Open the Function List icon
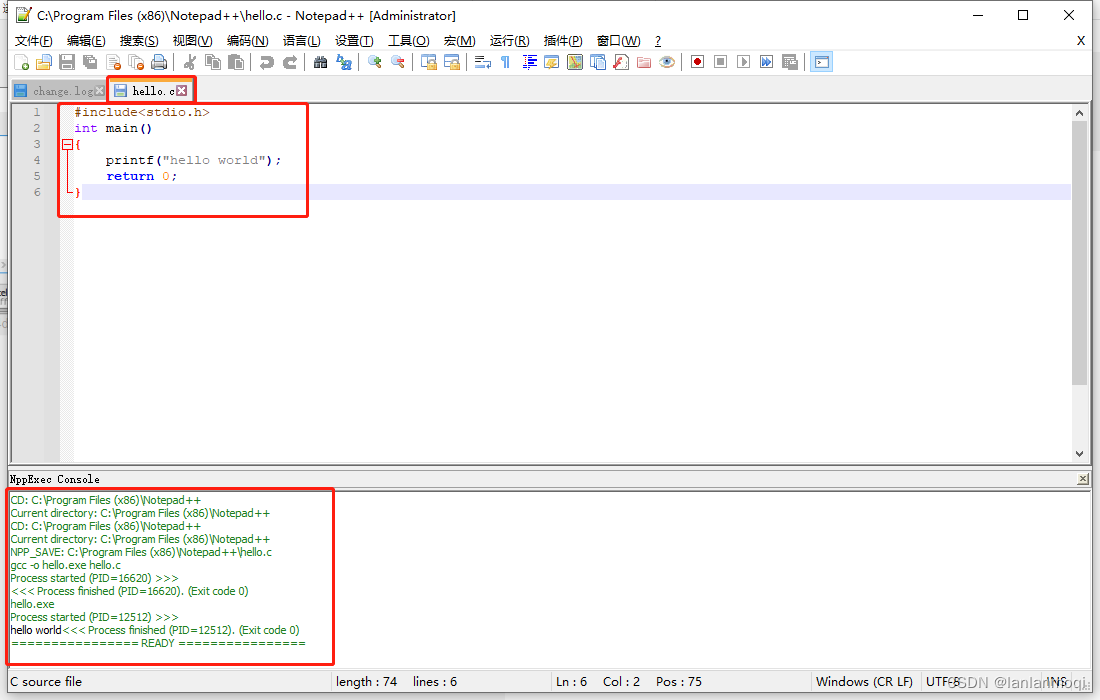This screenshot has height=700, width=1100. tap(621, 62)
